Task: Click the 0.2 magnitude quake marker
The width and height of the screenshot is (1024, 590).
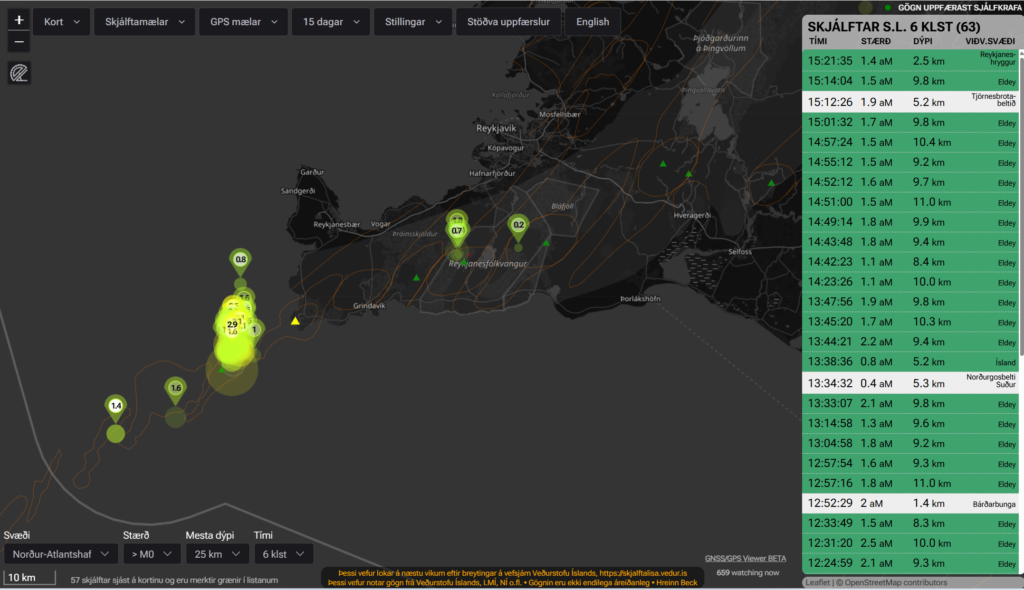Action: 518,226
